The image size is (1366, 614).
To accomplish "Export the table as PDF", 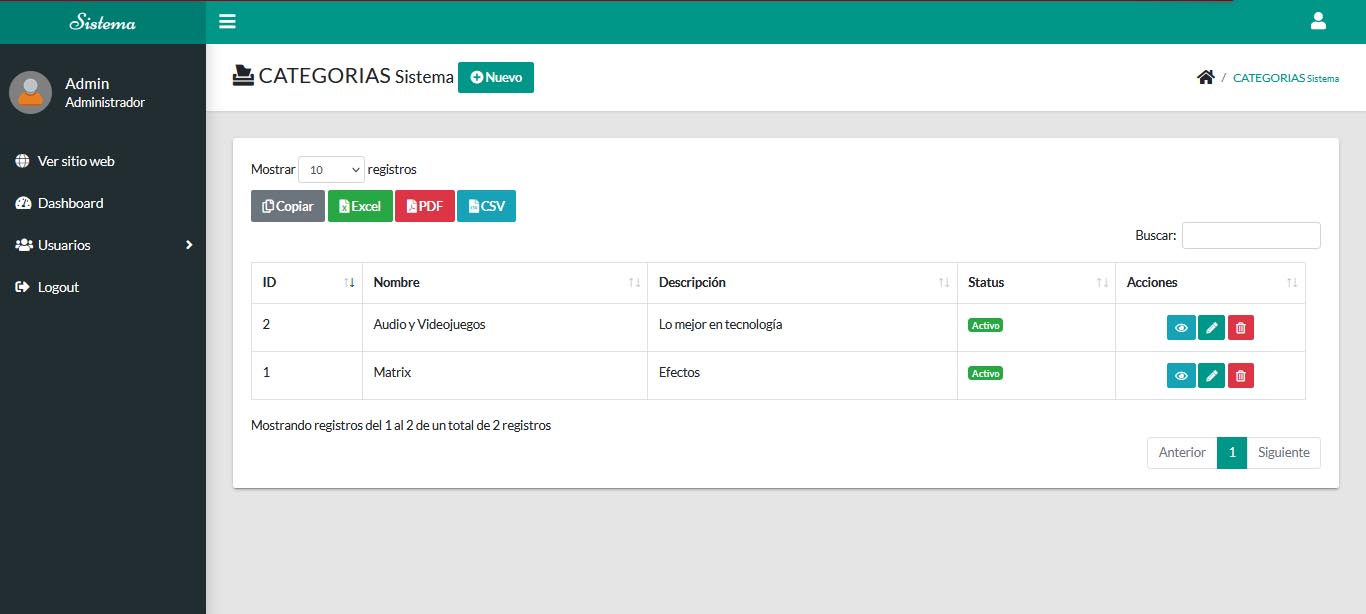I will click(425, 206).
